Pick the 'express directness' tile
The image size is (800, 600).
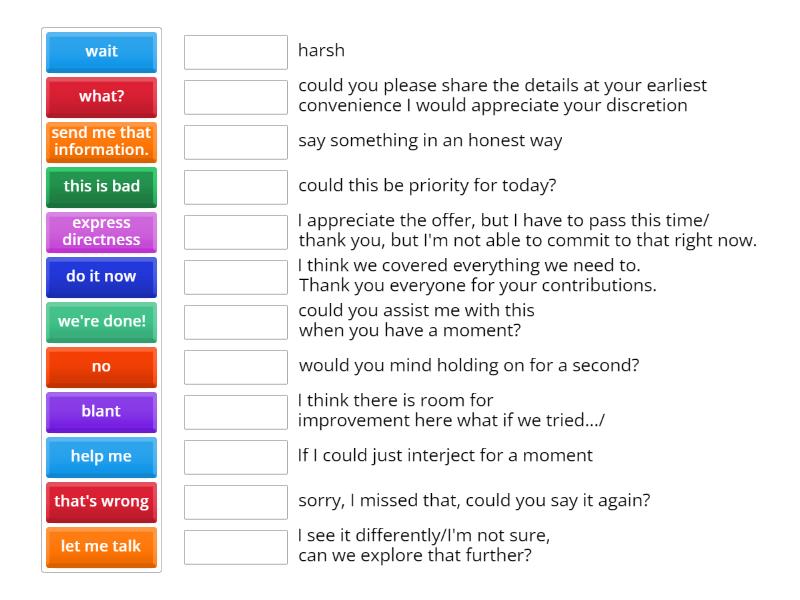pos(100,232)
